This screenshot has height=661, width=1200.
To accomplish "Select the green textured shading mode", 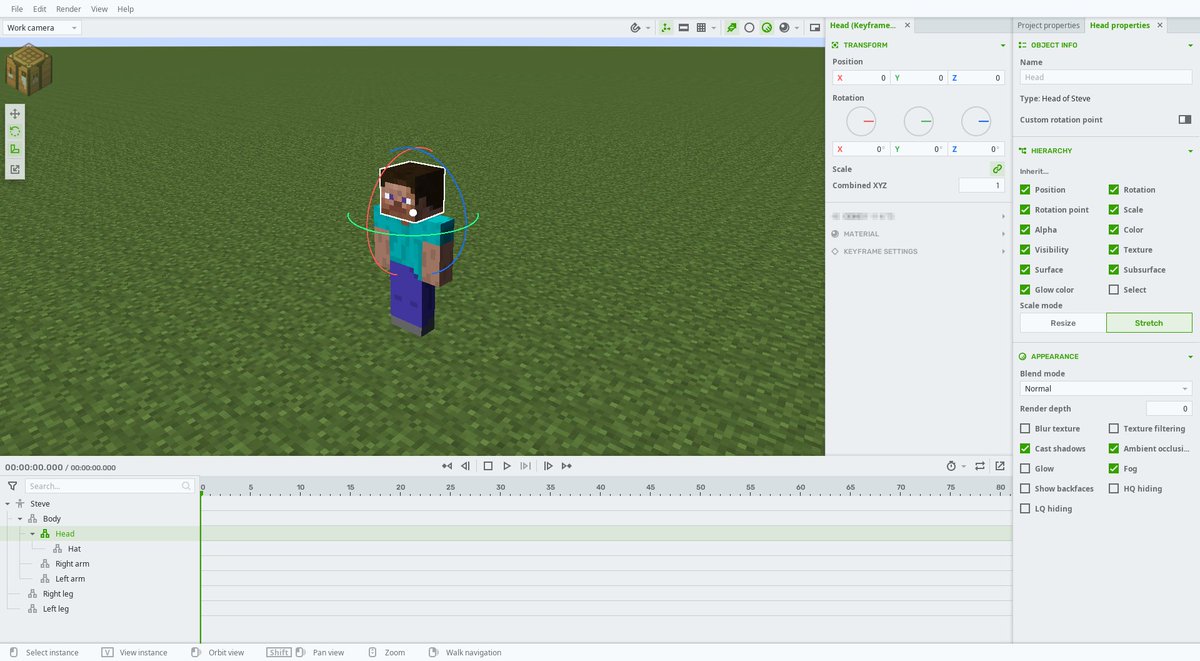I will tap(766, 28).
